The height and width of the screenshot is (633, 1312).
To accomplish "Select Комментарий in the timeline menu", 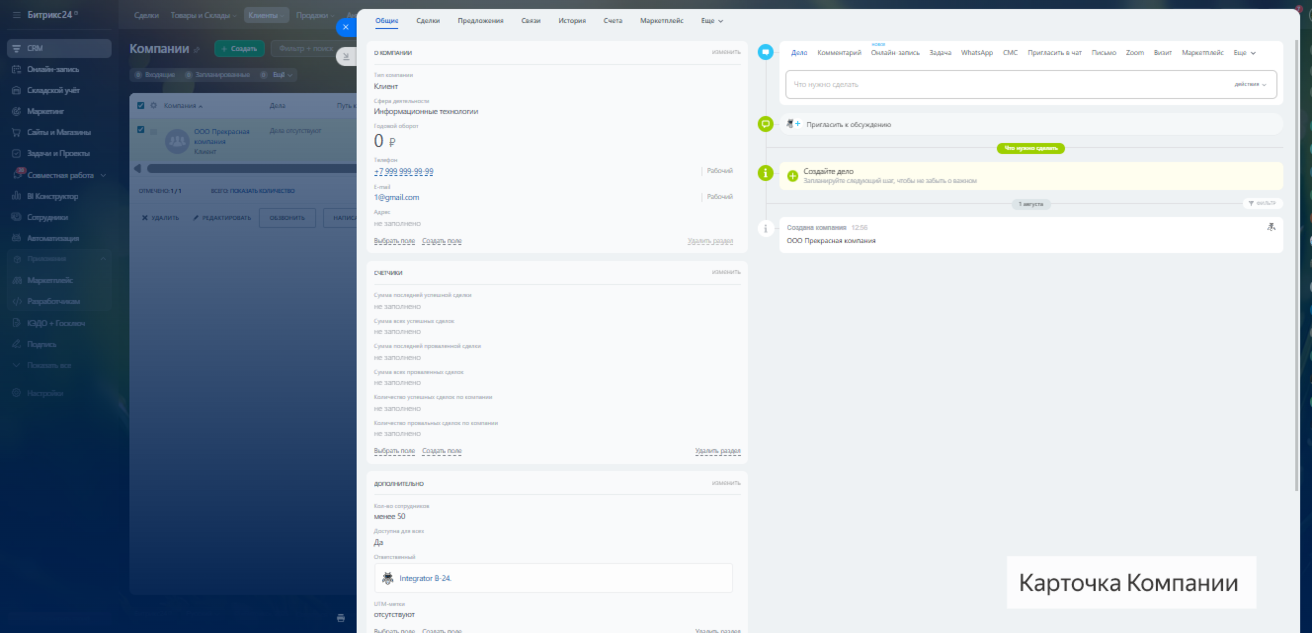I will click(x=839, y=52).
